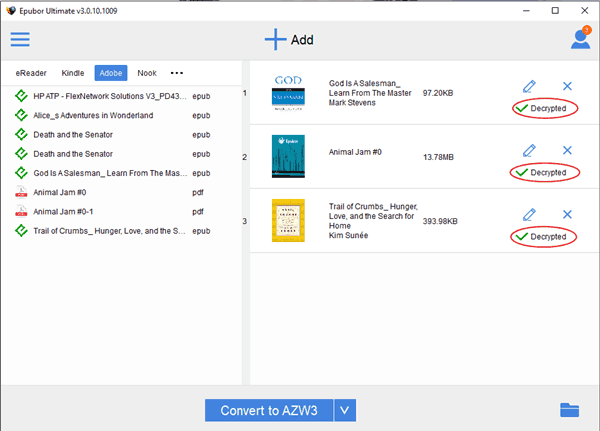Click pdf icon for Animal Jam #0
This screenshot has height=431, width=600.
(21, 192)
